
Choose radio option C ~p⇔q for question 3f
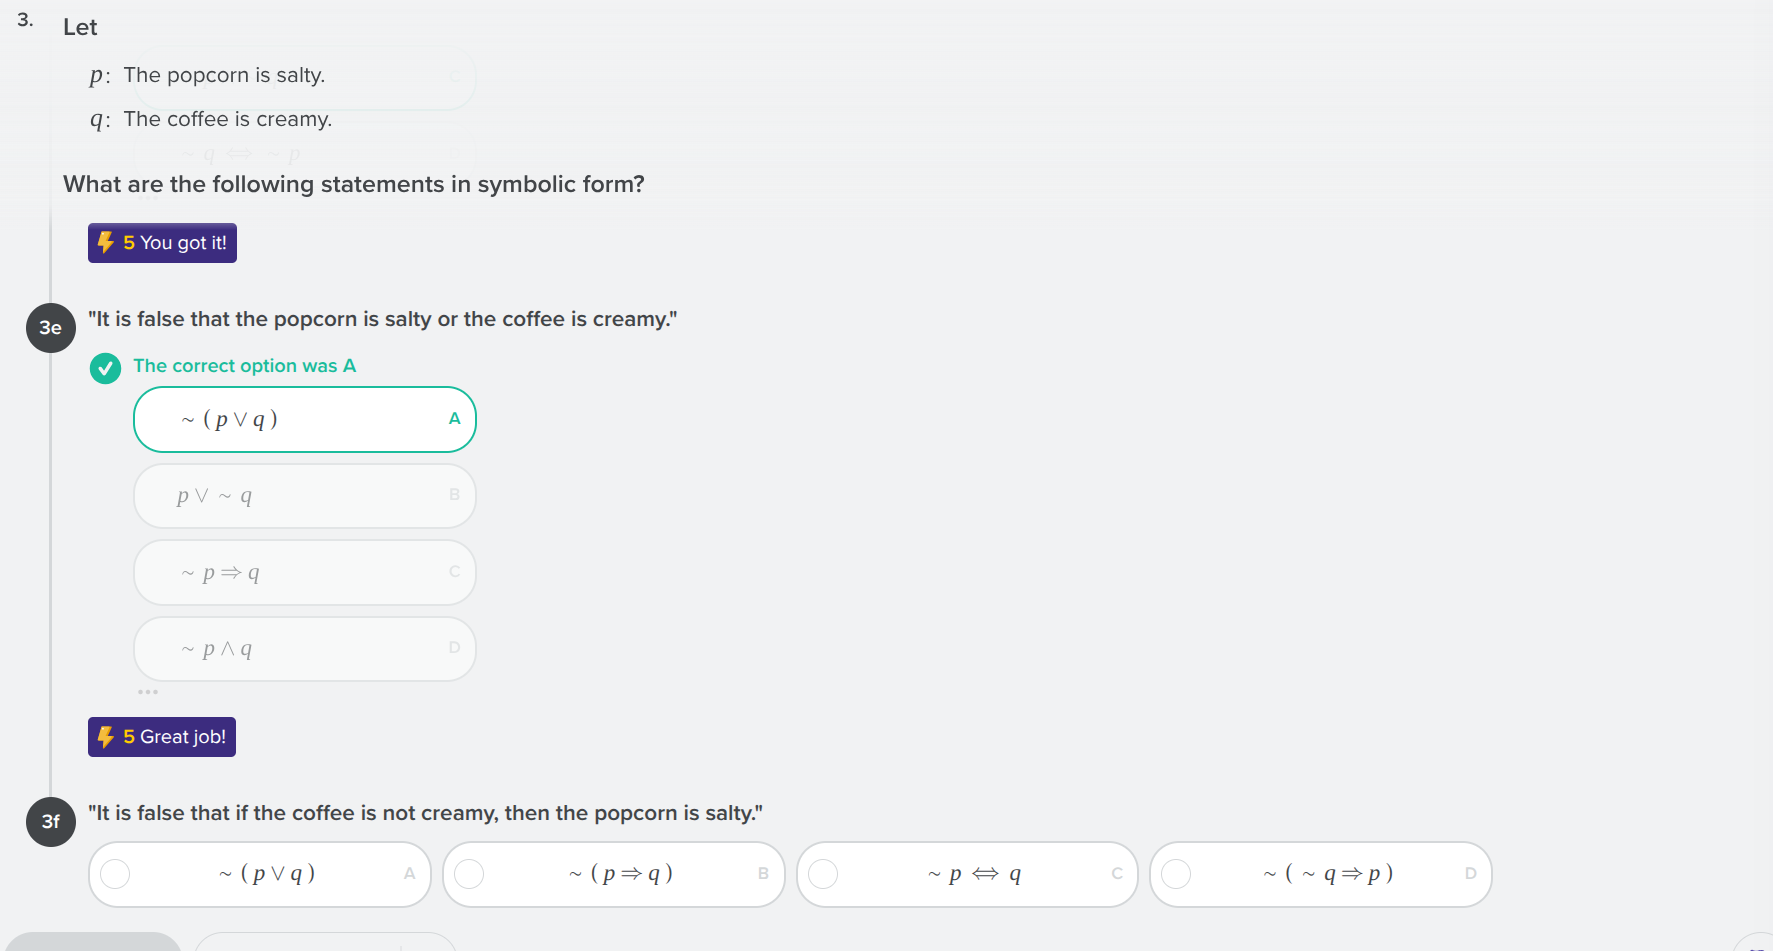point(823,874)
